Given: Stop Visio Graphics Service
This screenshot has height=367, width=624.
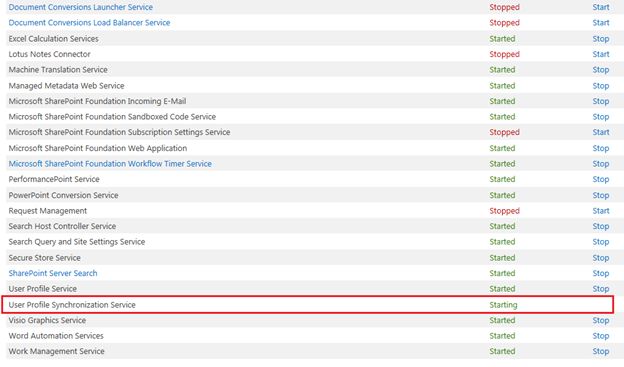Looking at the screenshot, I should coord(601,320).
